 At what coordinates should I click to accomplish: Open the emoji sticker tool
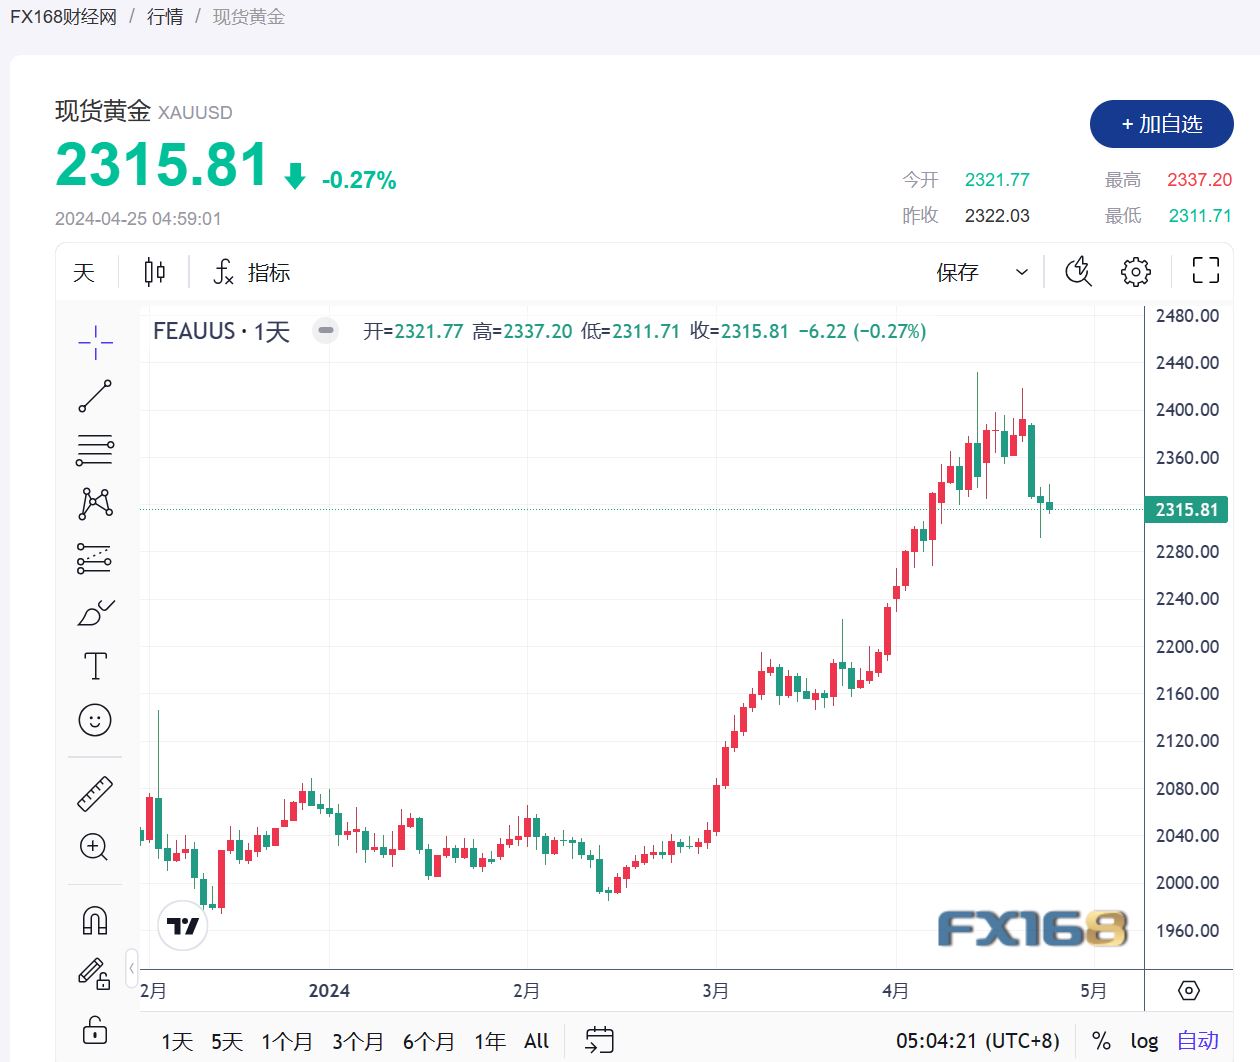coord(94,719)
